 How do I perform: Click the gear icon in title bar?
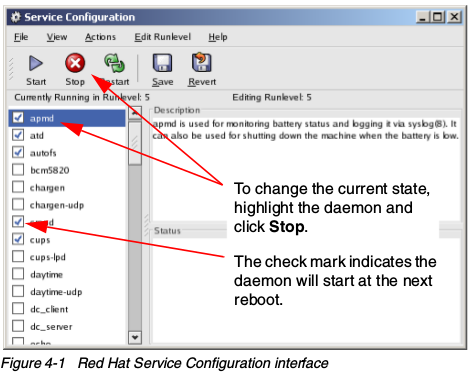(15, 17)
